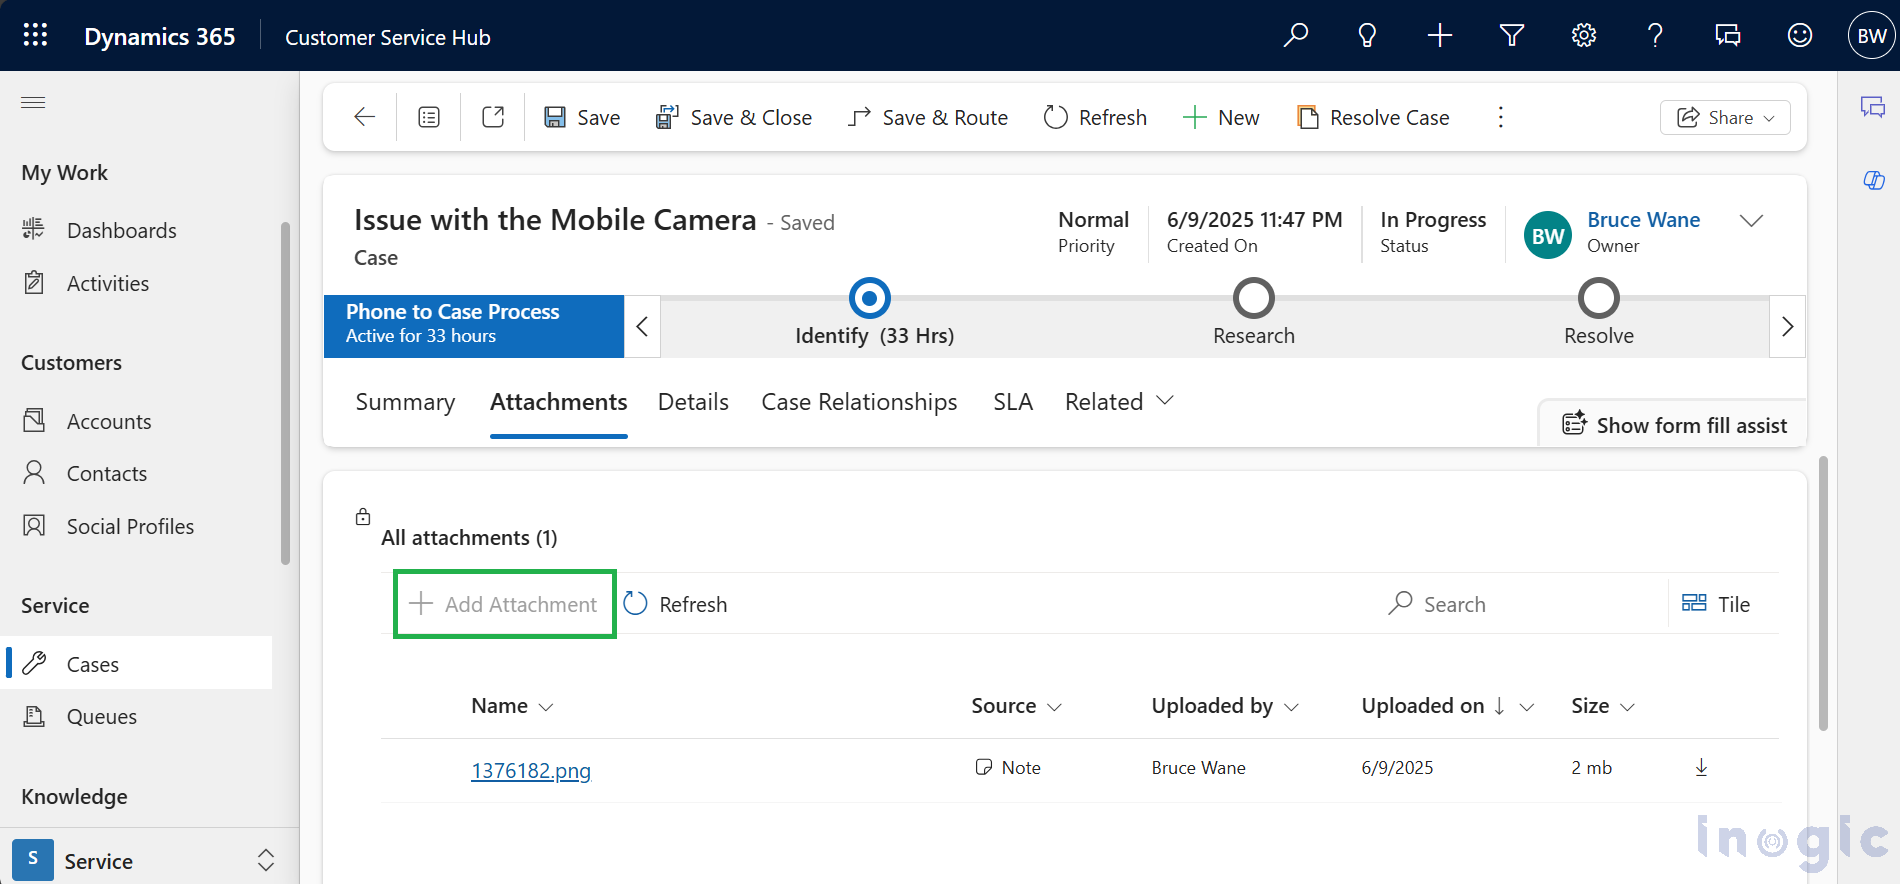Open the Advanced Find filter icon
This screenshot has width=1900, height=884.
(1511, 36)
